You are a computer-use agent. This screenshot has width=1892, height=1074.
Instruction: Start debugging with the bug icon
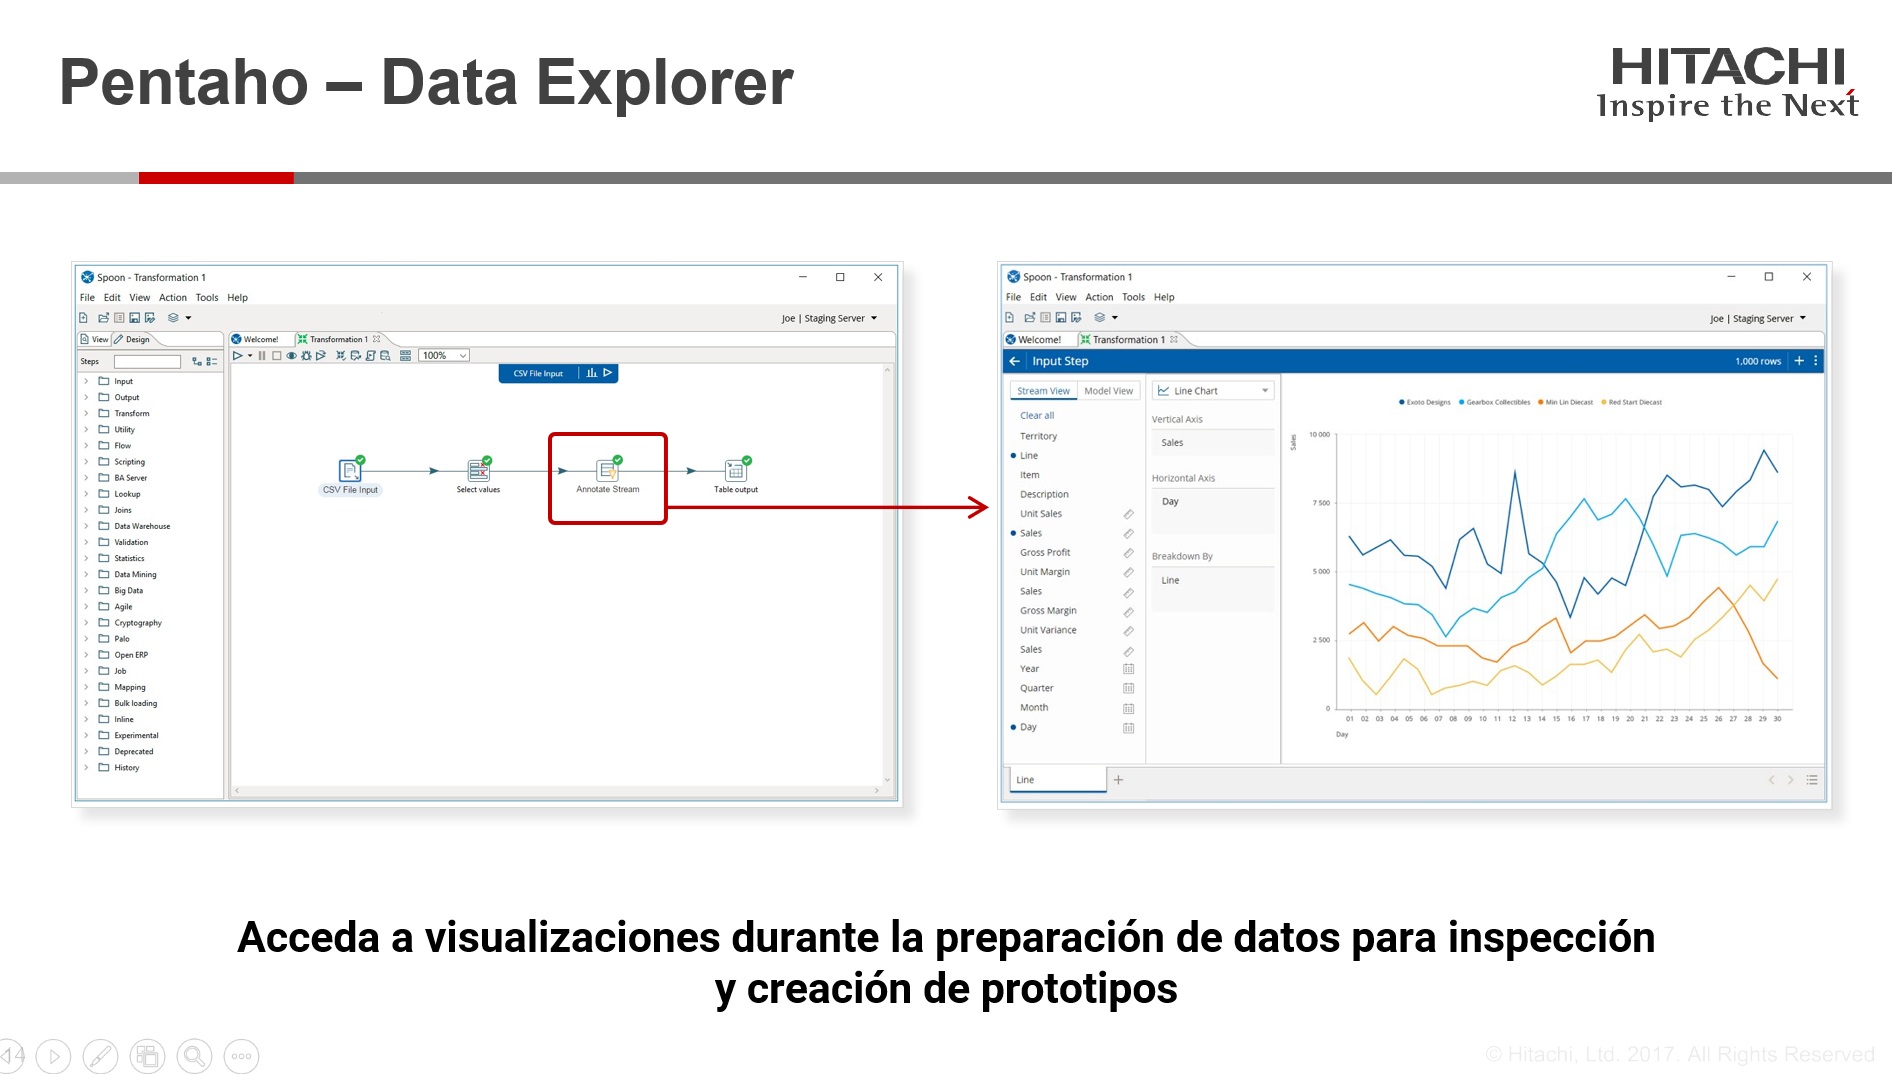[306, 355]
